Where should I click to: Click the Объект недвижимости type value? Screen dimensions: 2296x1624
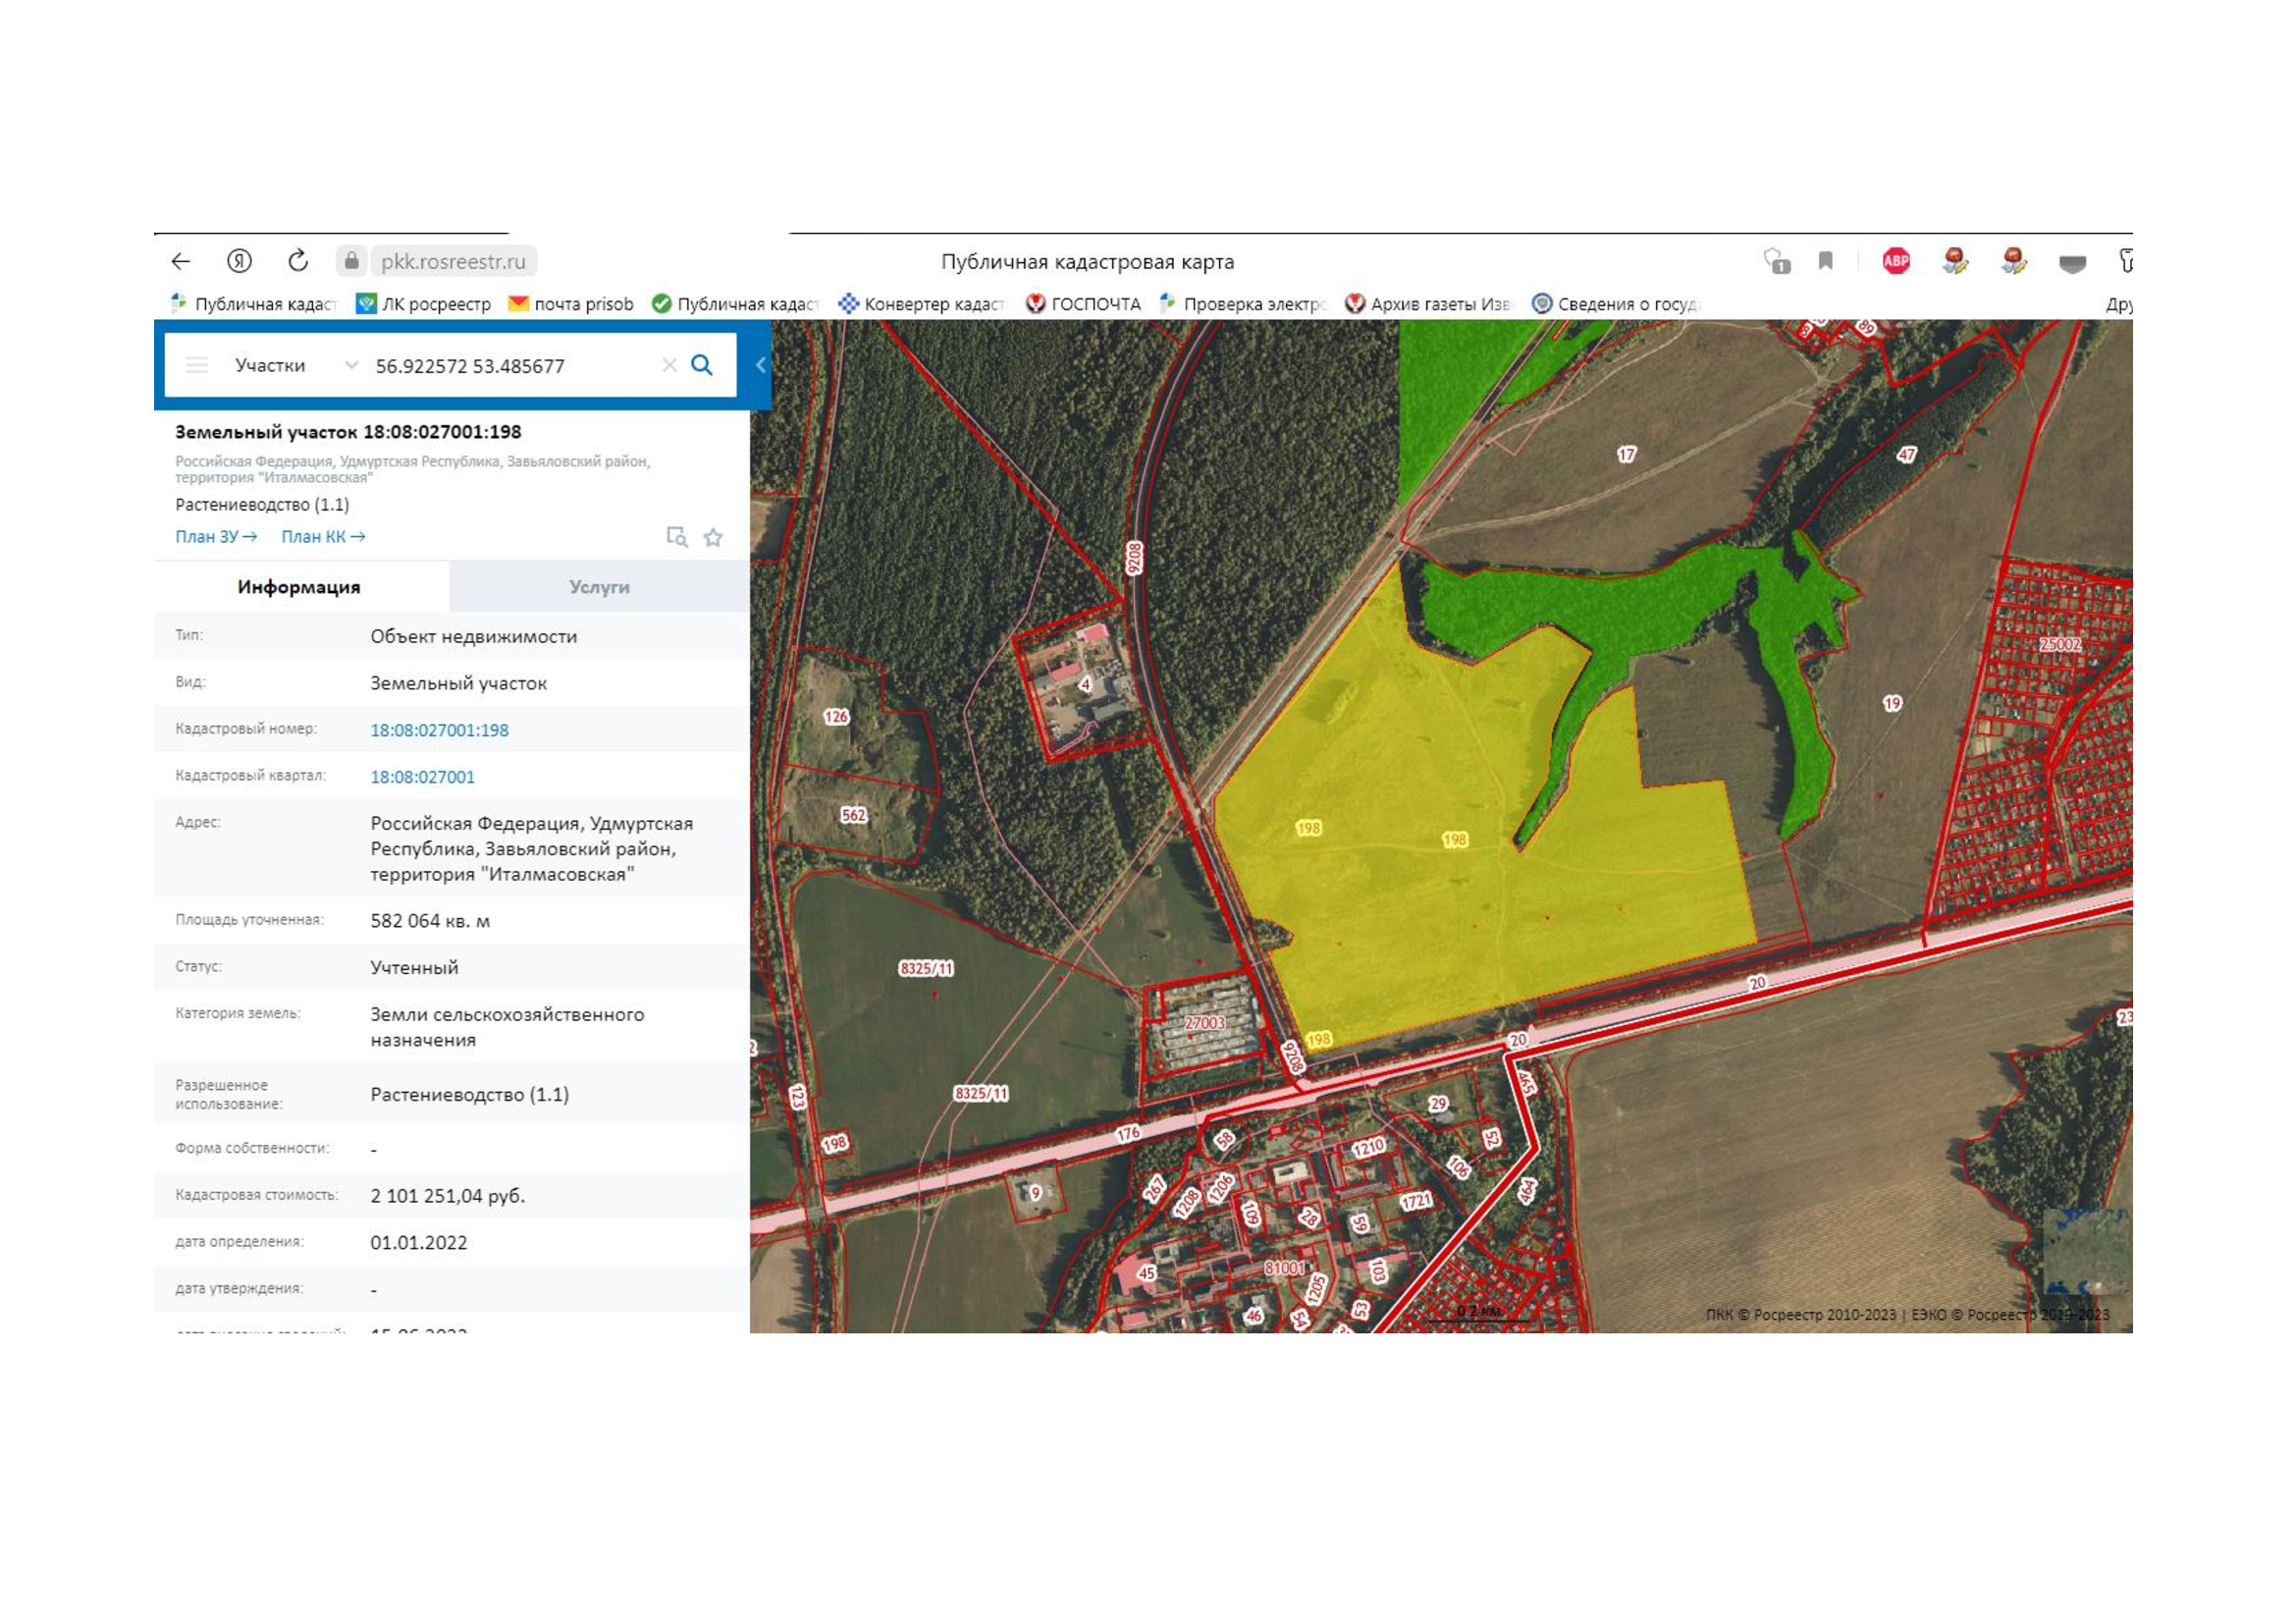point(473,637)
